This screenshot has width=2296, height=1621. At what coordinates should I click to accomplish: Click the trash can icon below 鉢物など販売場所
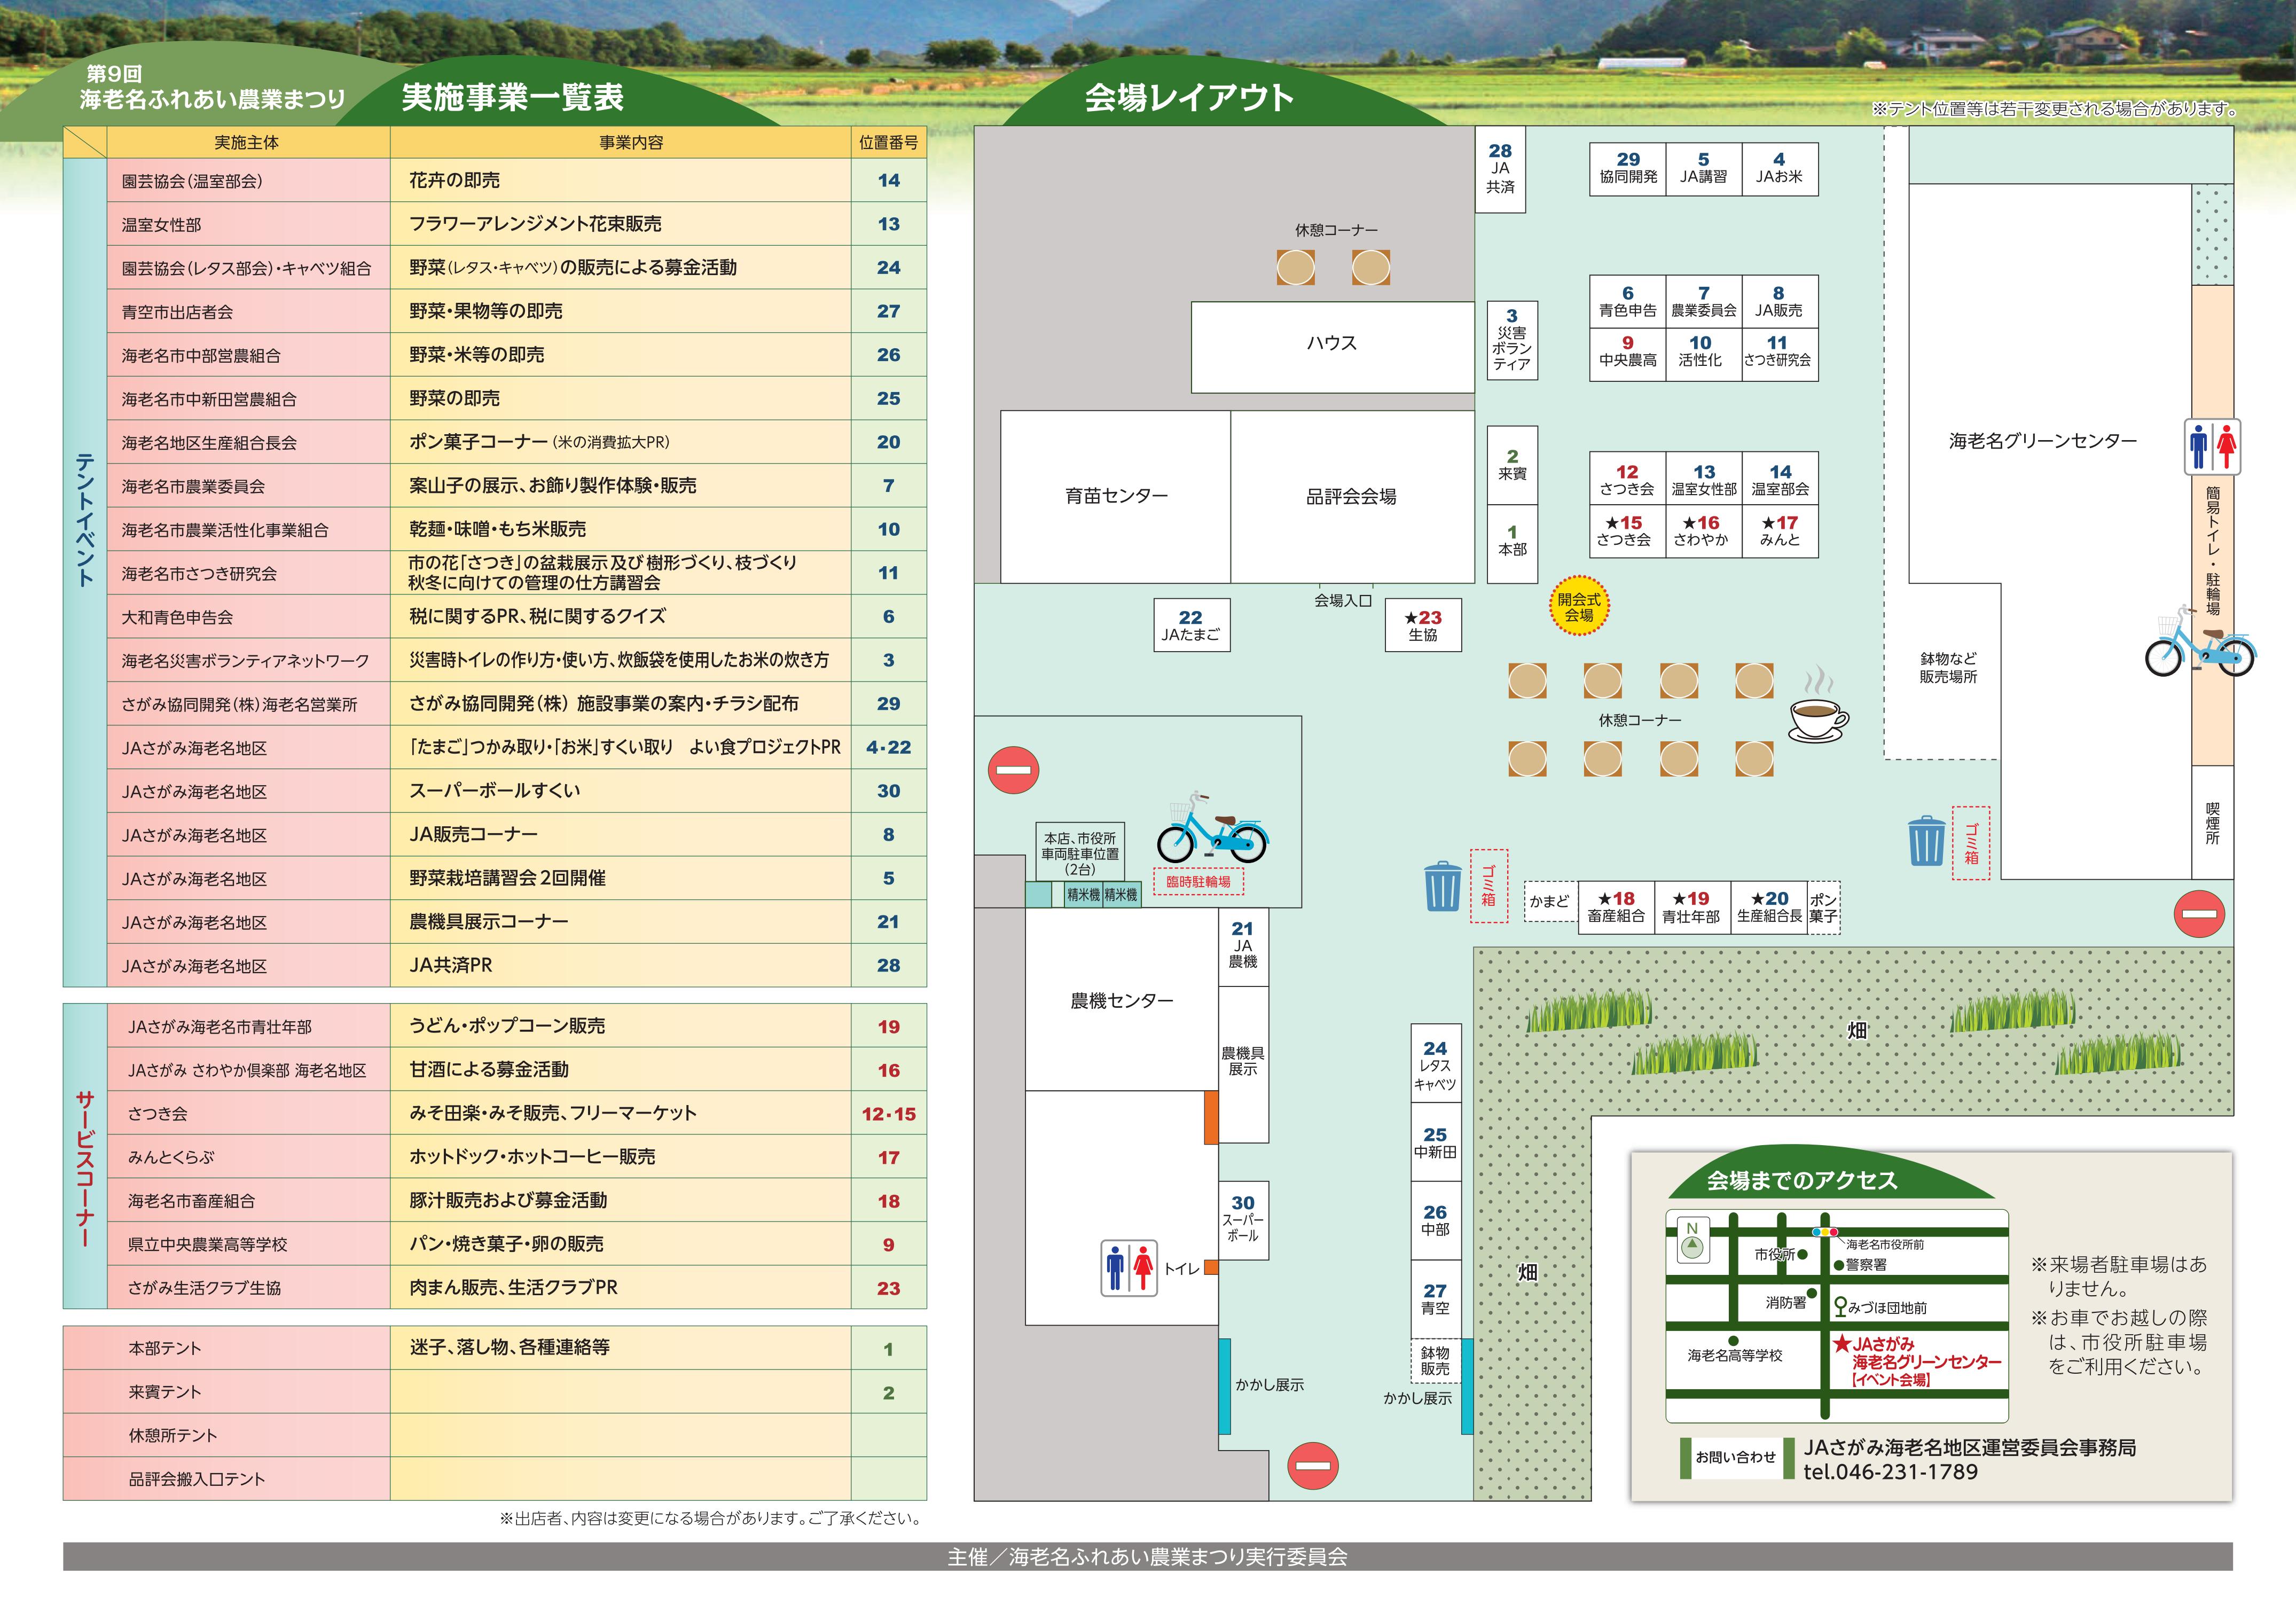point(1926,841)
